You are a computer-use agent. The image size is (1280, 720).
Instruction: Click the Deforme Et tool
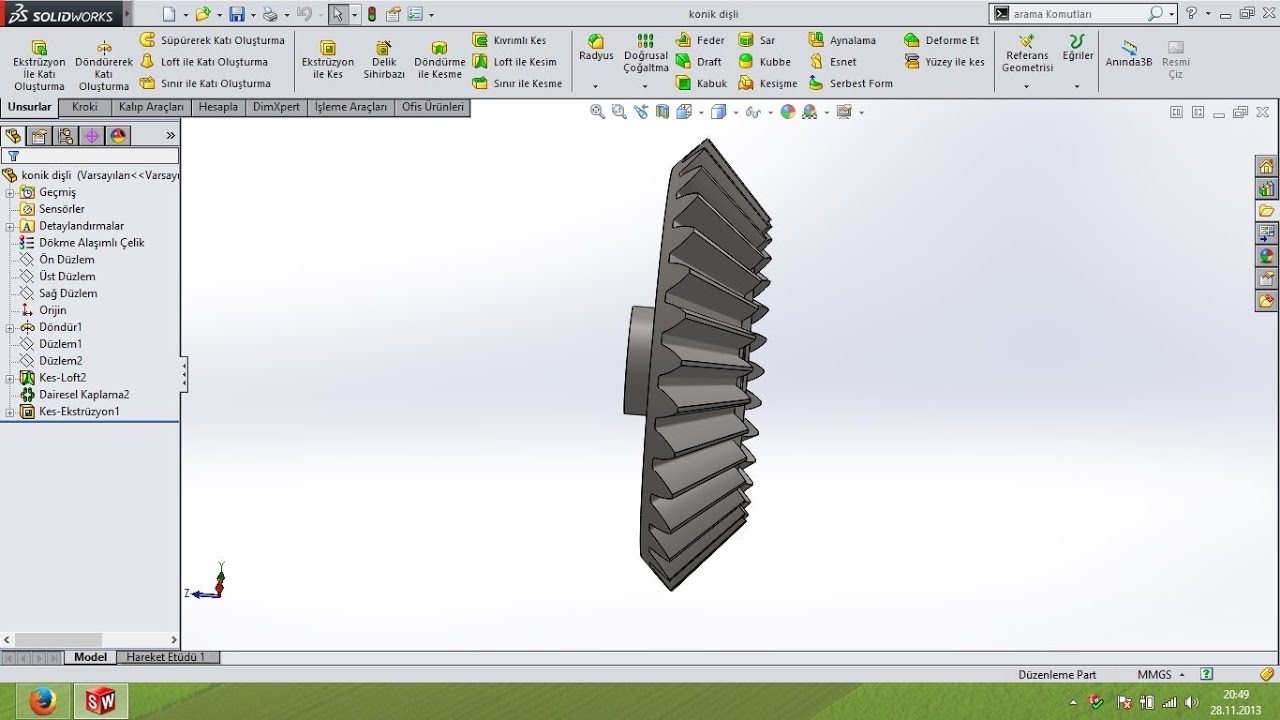point(942,40)
